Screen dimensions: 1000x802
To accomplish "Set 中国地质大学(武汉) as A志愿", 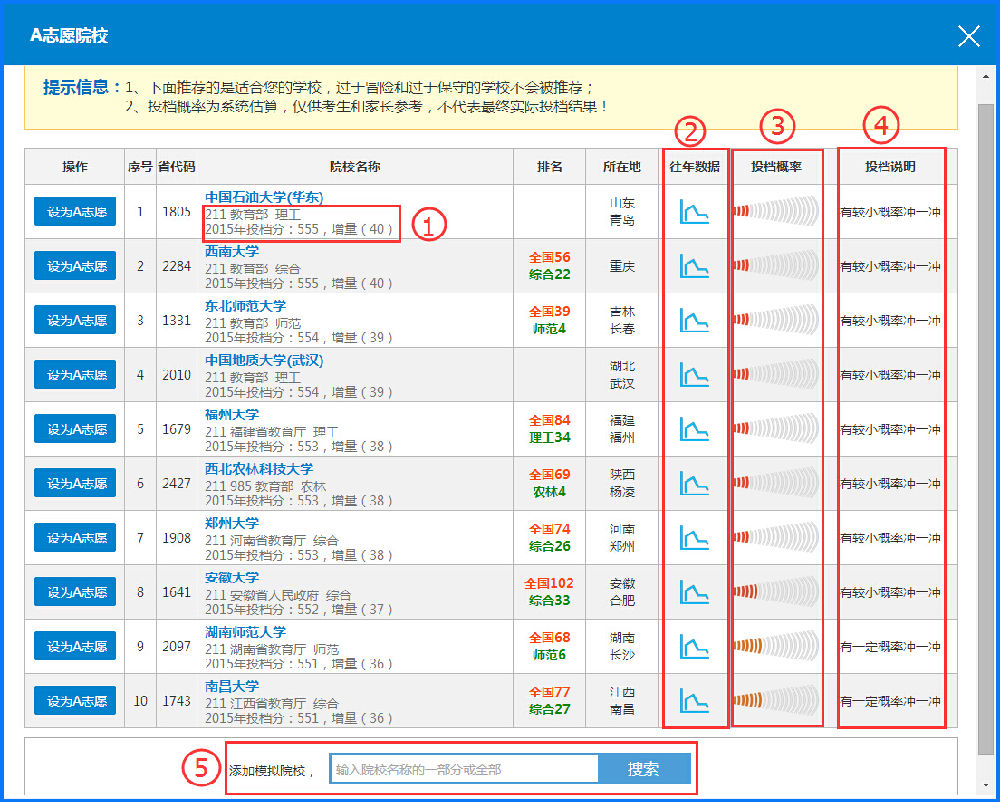I will point(75,374).
